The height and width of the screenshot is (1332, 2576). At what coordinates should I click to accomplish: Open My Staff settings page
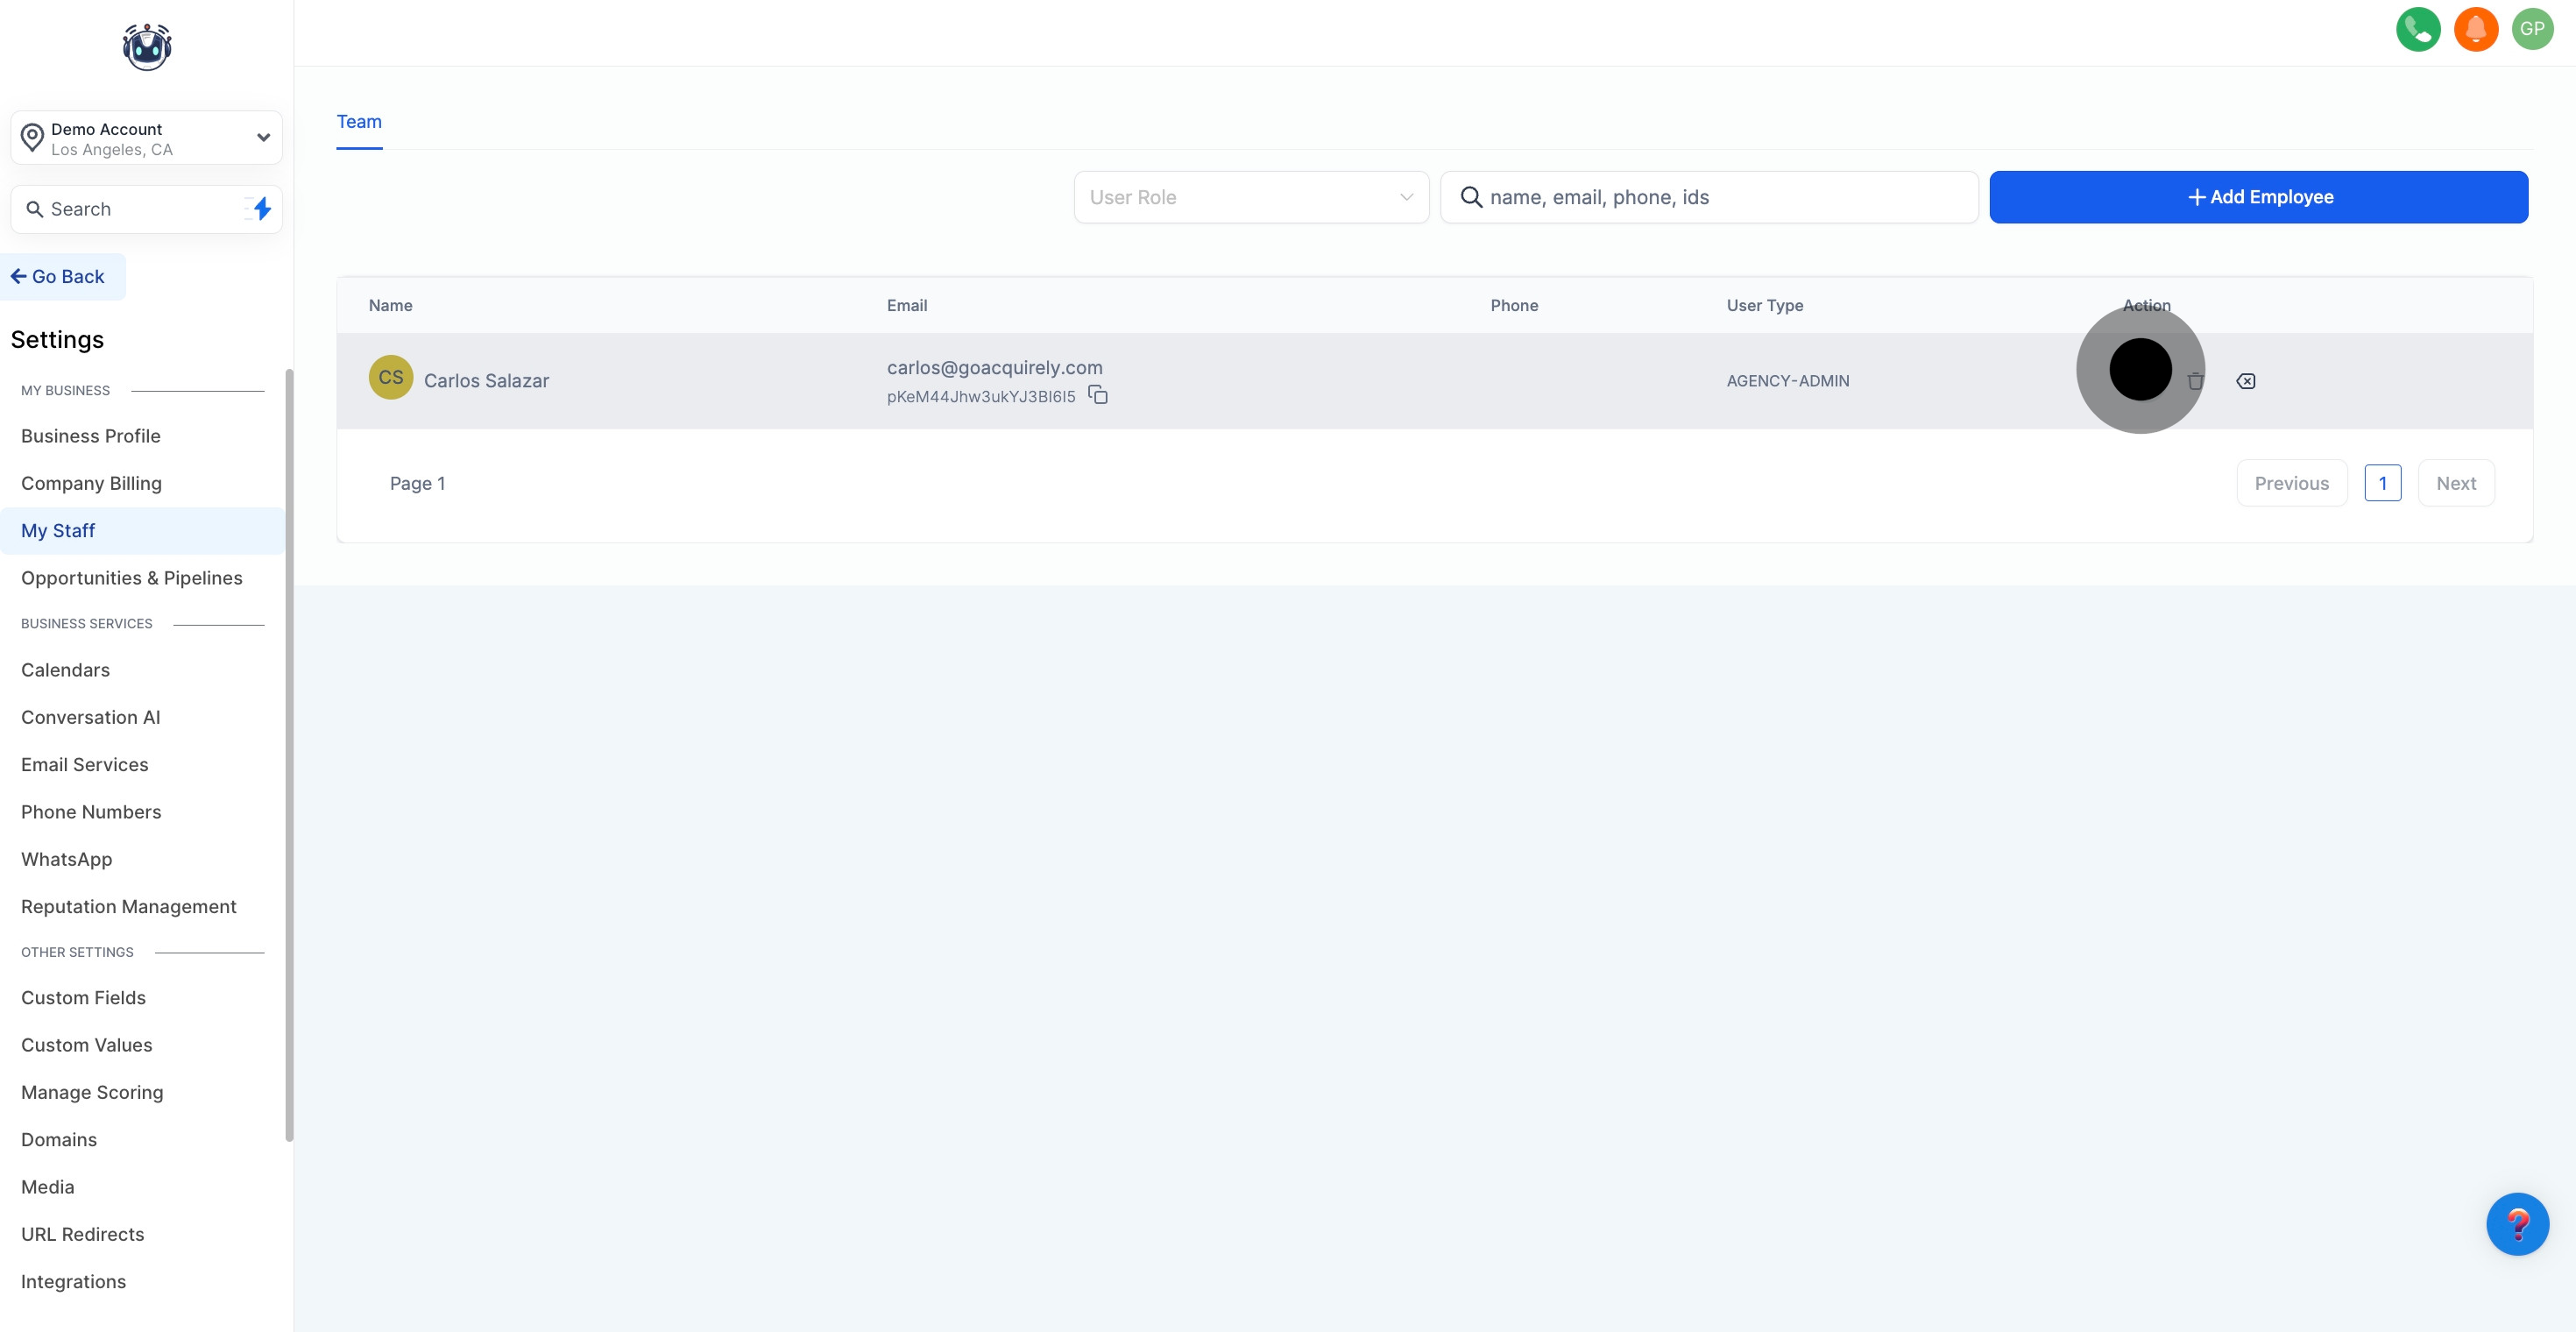[x=58, y=531]
